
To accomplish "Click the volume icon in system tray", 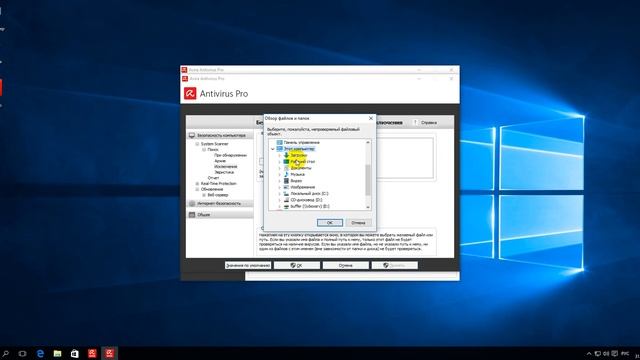I will [x=606, y=353].
